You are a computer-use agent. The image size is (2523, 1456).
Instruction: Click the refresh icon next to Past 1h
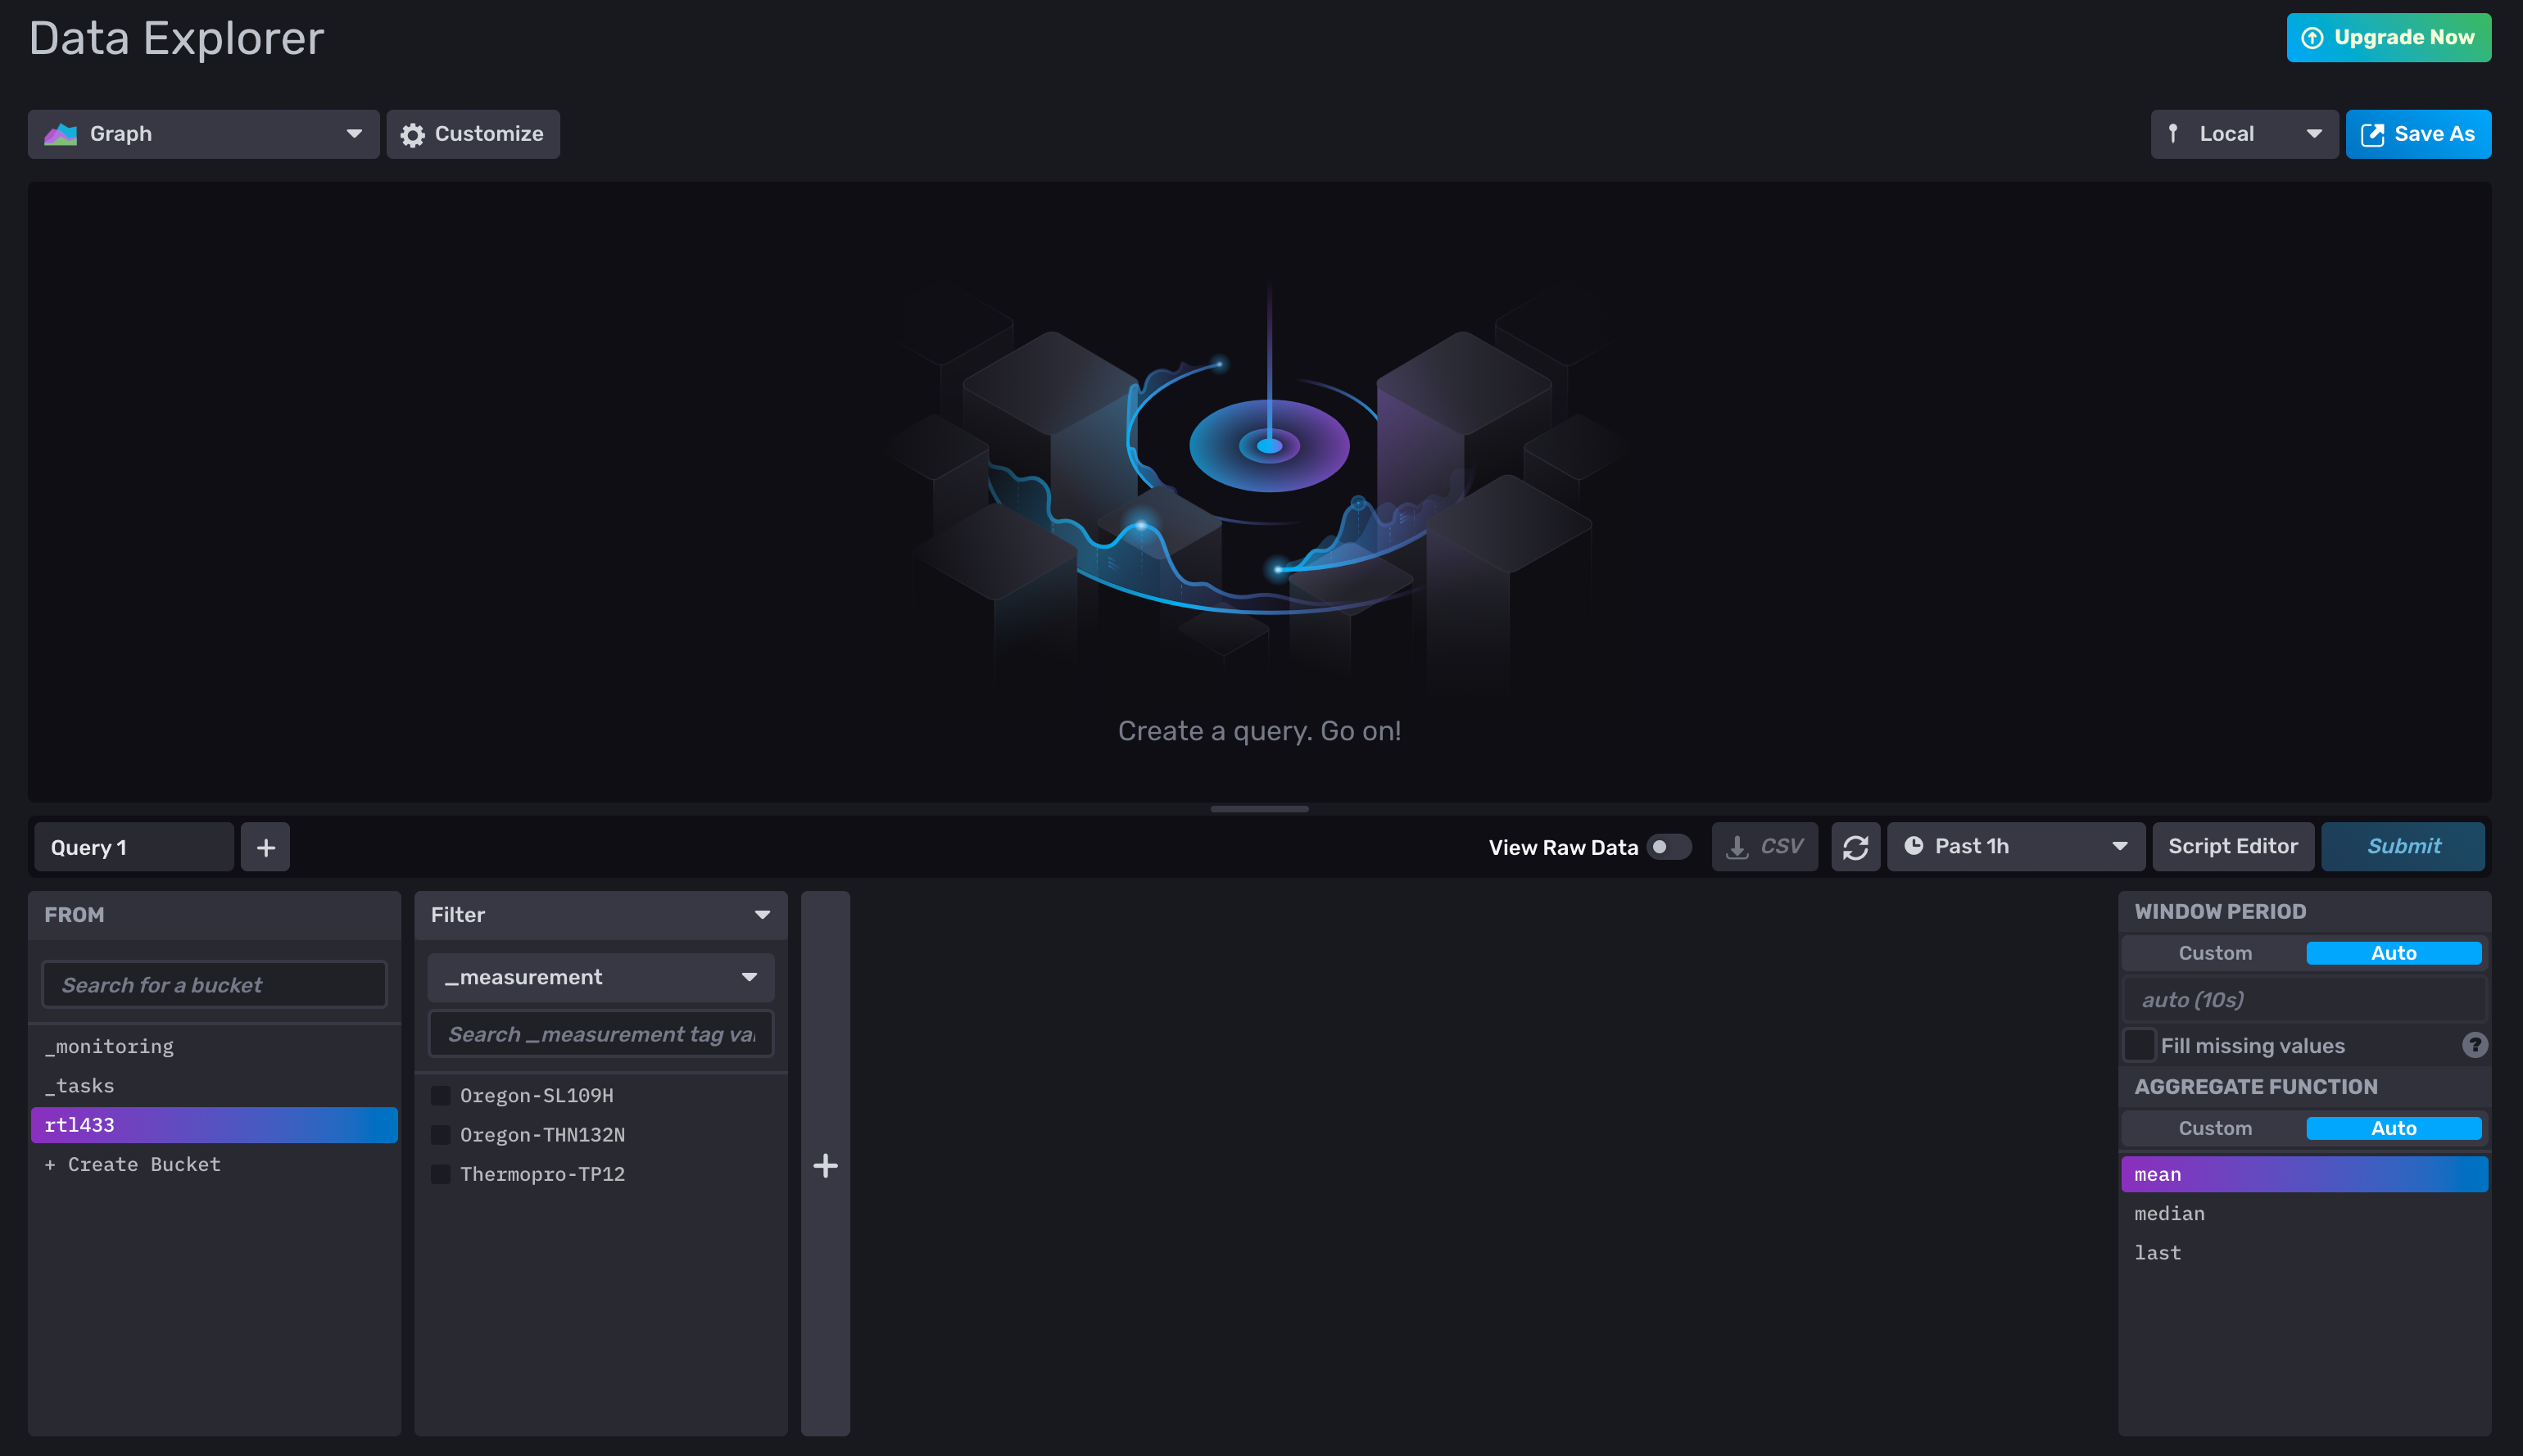pyautogui.click(x=1855, y=847)
